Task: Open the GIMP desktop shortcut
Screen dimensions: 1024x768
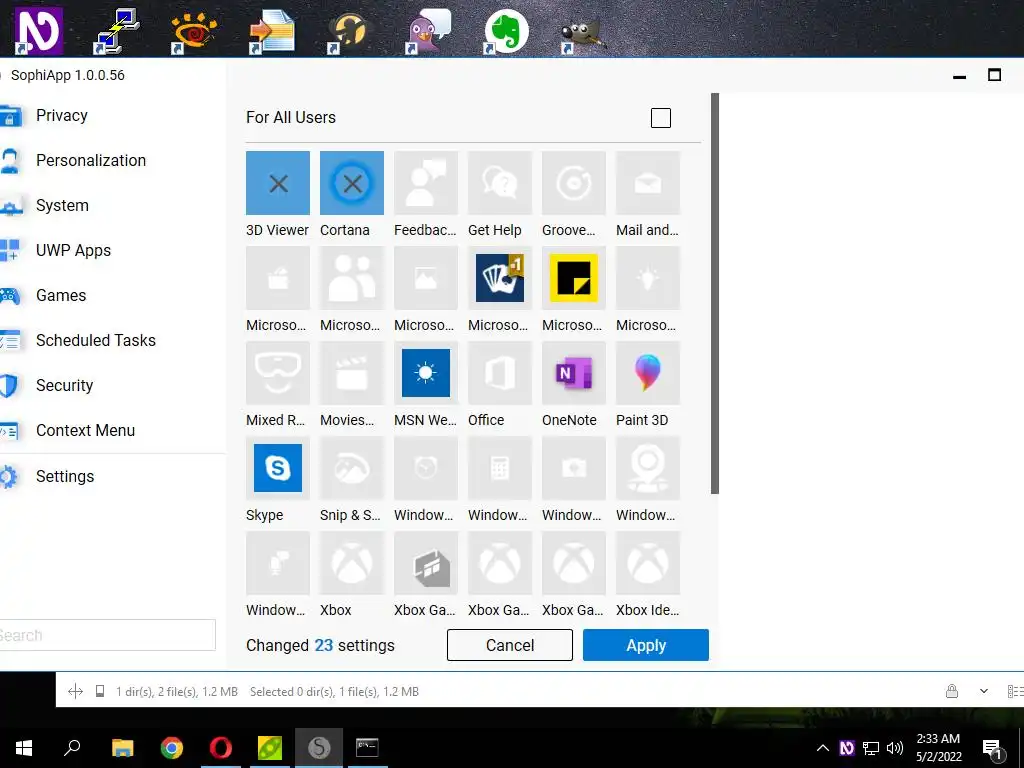Action: (584, 33)
